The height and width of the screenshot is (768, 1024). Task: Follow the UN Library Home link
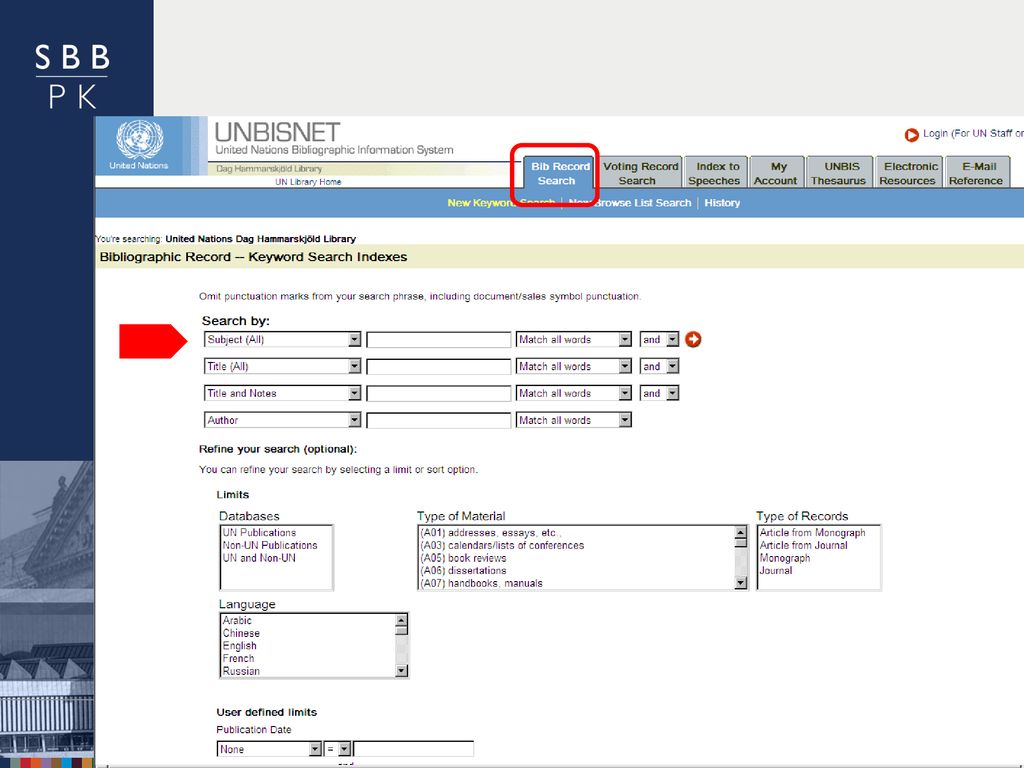pyautogui.click(x=308, y=182)
